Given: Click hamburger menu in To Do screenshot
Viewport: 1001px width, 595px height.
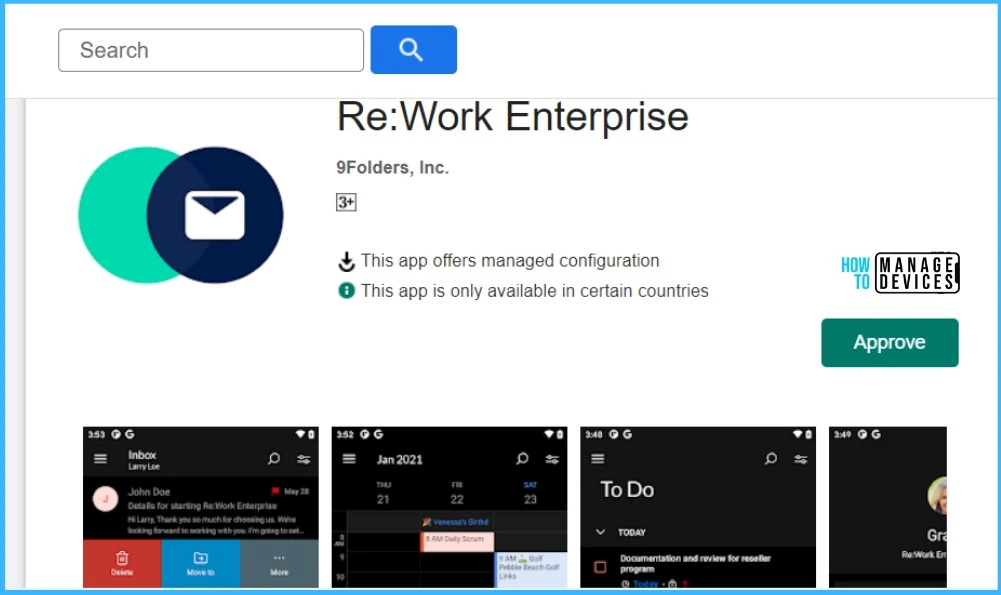Looking at the screenshot, I should [598, 459].
